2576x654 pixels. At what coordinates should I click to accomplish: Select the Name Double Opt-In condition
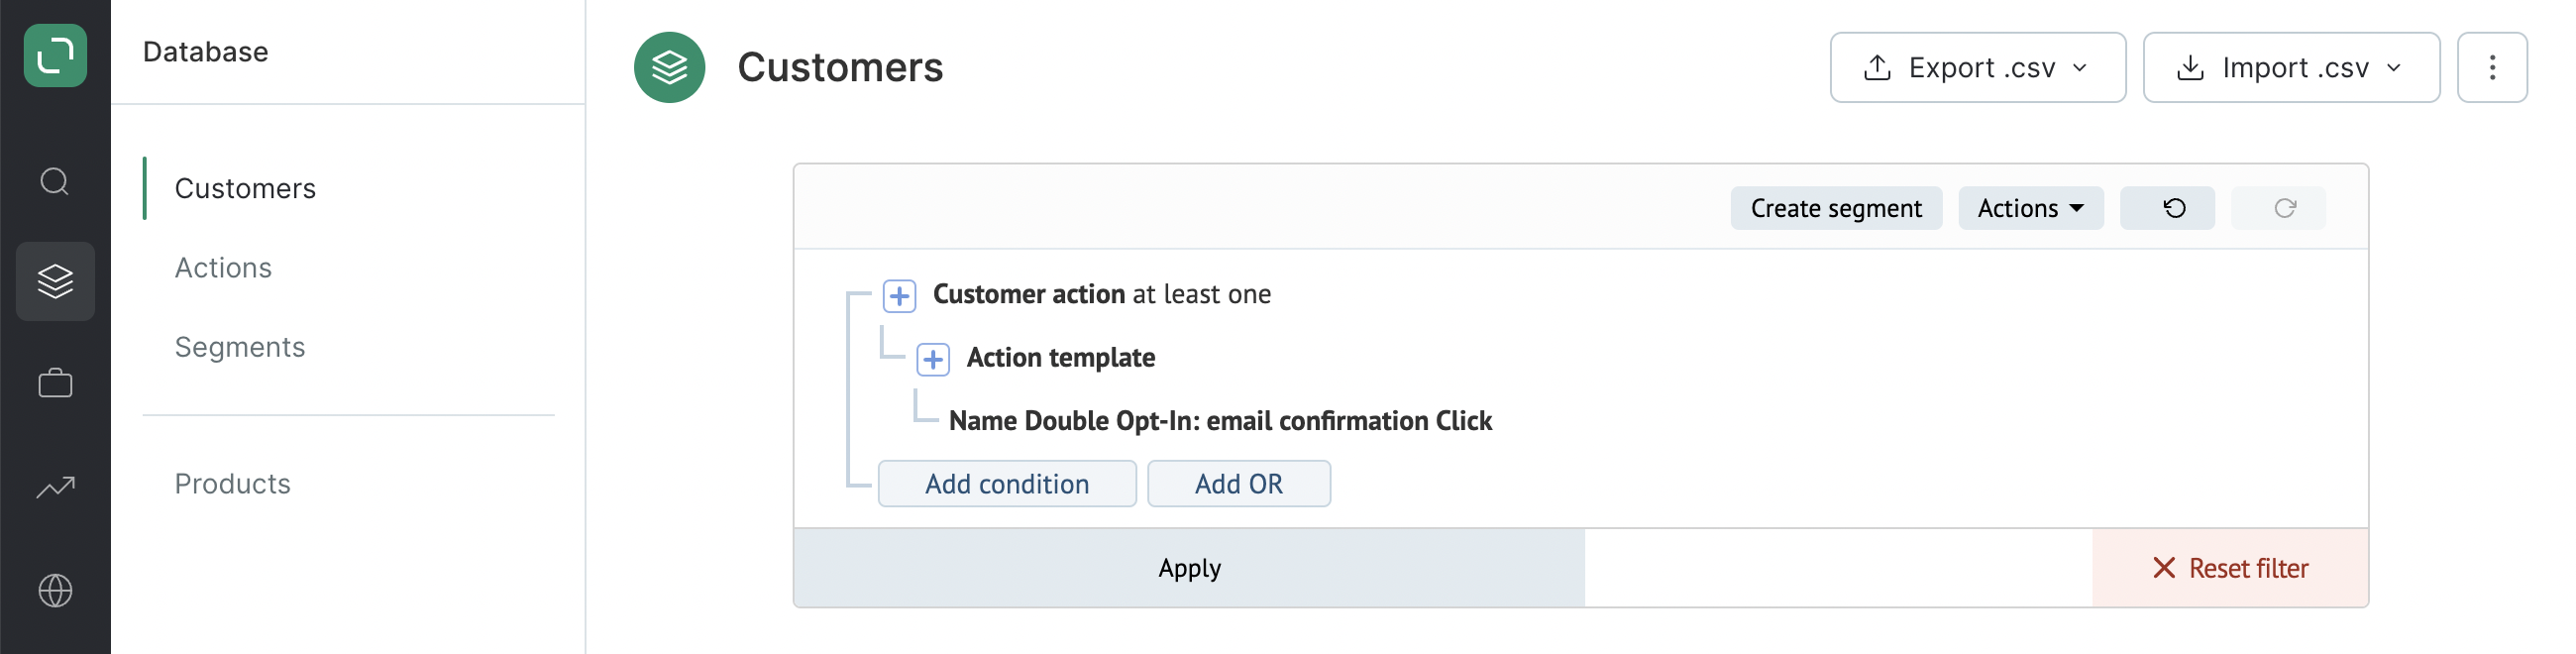click(1220, 421)
